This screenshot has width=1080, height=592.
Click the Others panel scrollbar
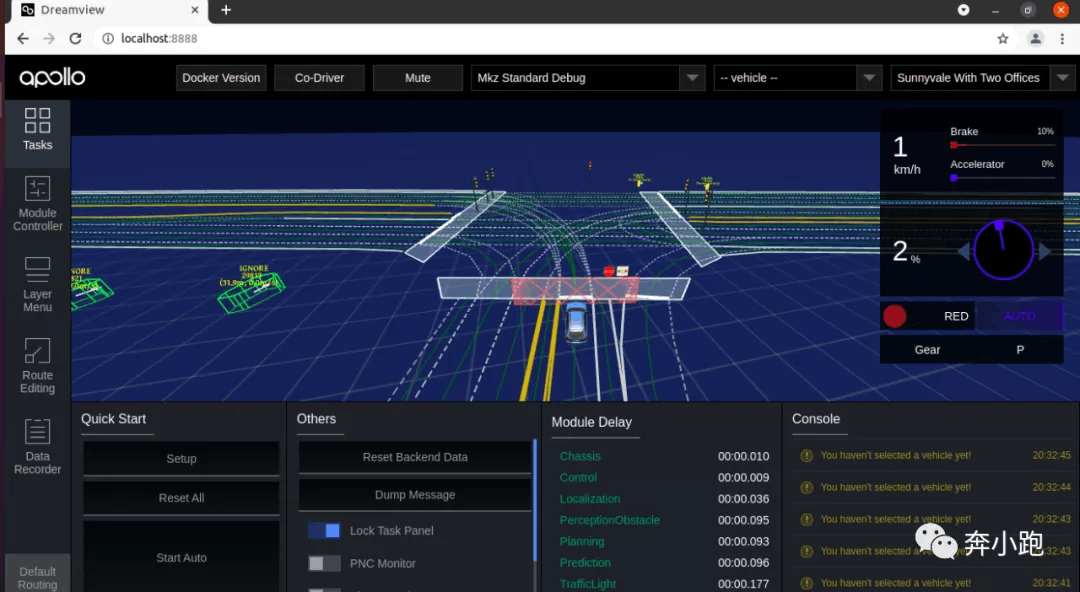point(534,500)
